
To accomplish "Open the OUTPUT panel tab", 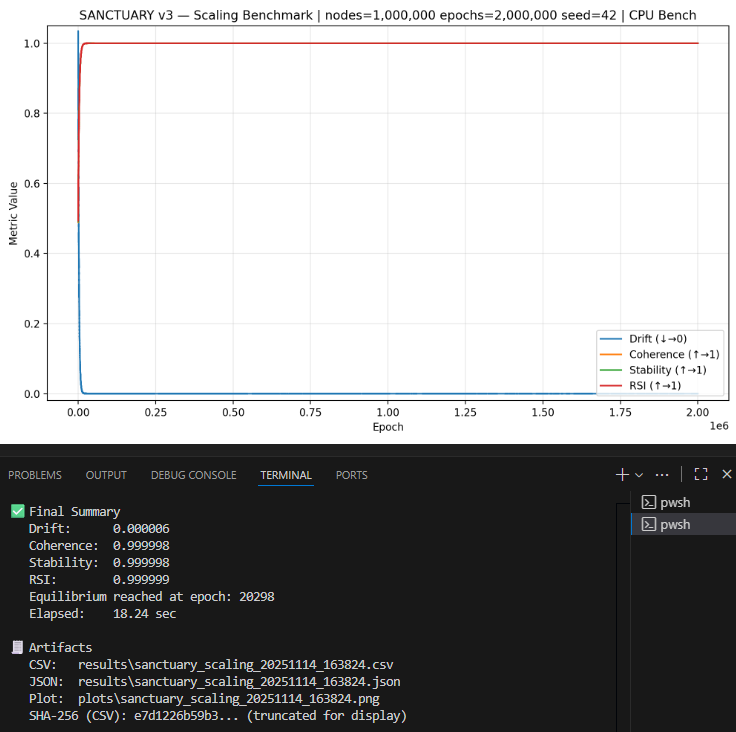I will (x=106, y=475).
